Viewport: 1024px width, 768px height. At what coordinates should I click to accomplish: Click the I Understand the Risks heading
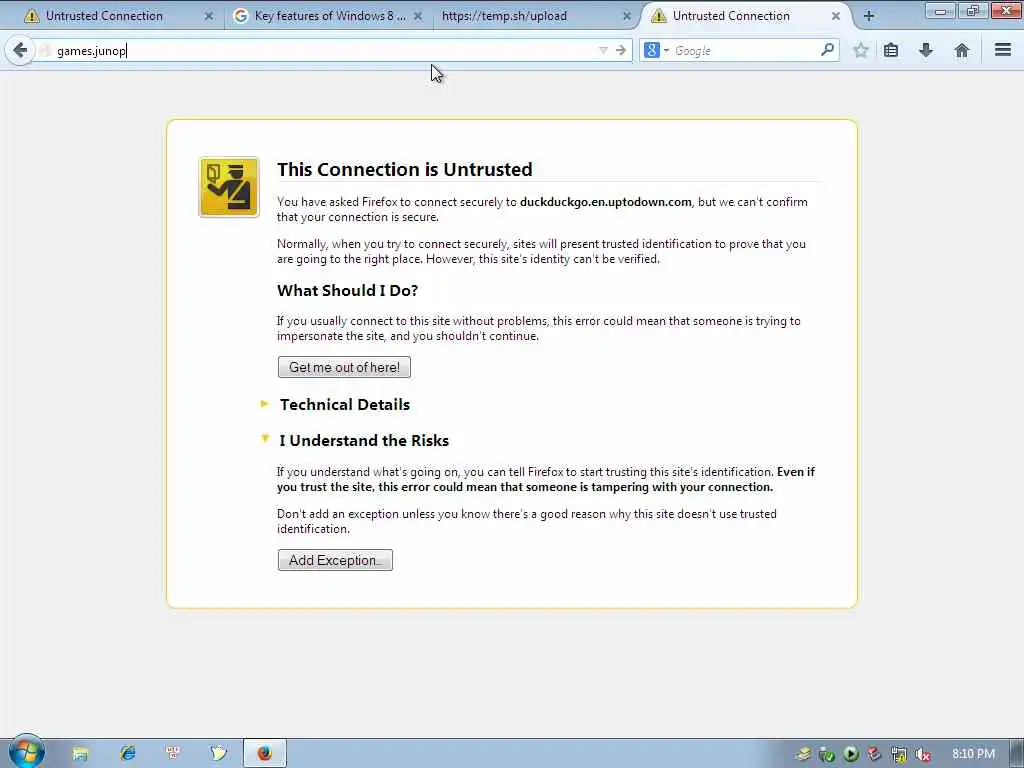pyautogui.click(x=364, y=440)
